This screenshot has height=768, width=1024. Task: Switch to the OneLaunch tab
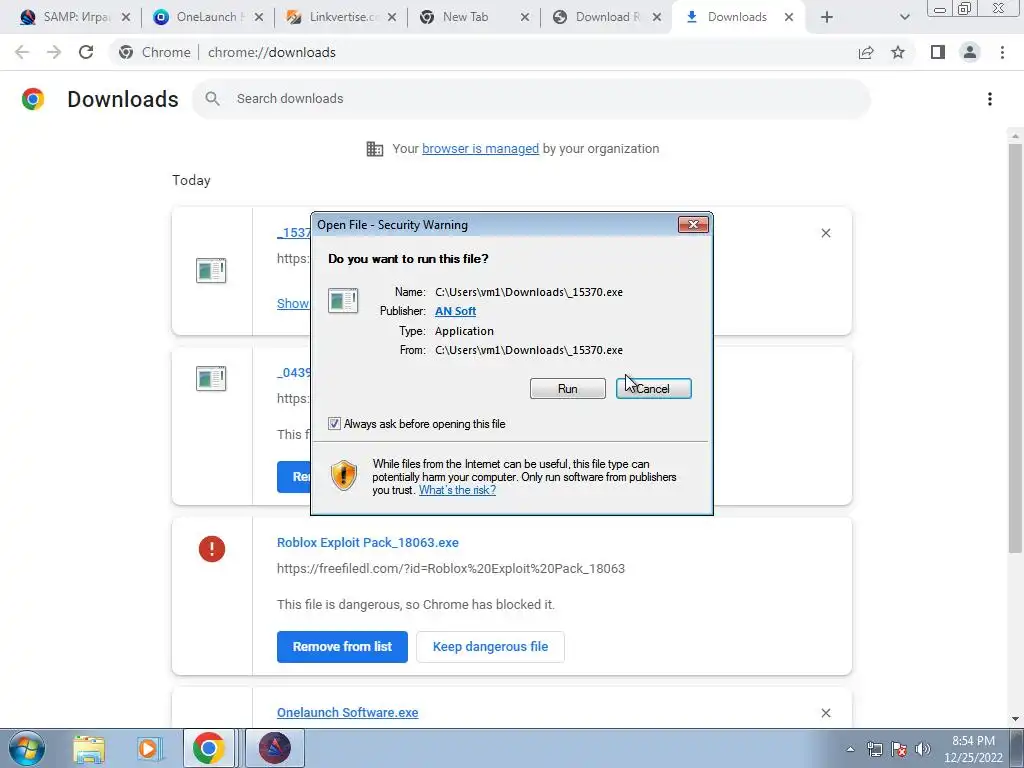(209, 17)
